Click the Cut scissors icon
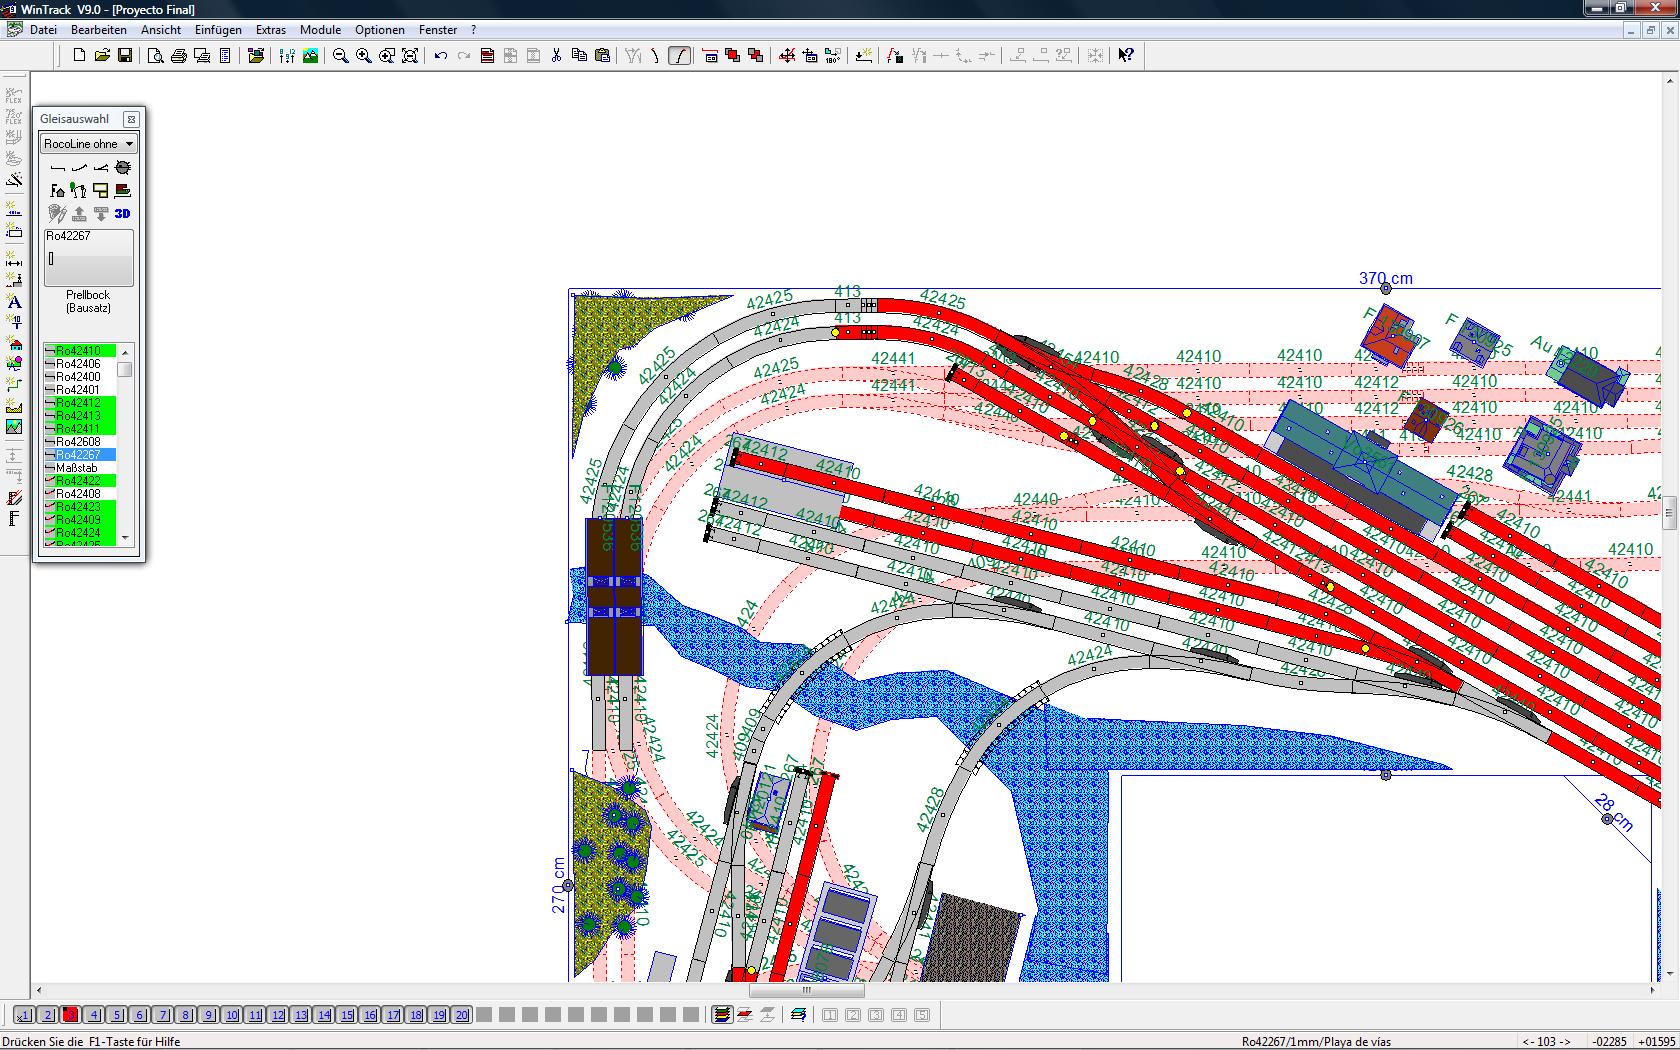Screen dimensions: 1680x1050 (557, 56)
